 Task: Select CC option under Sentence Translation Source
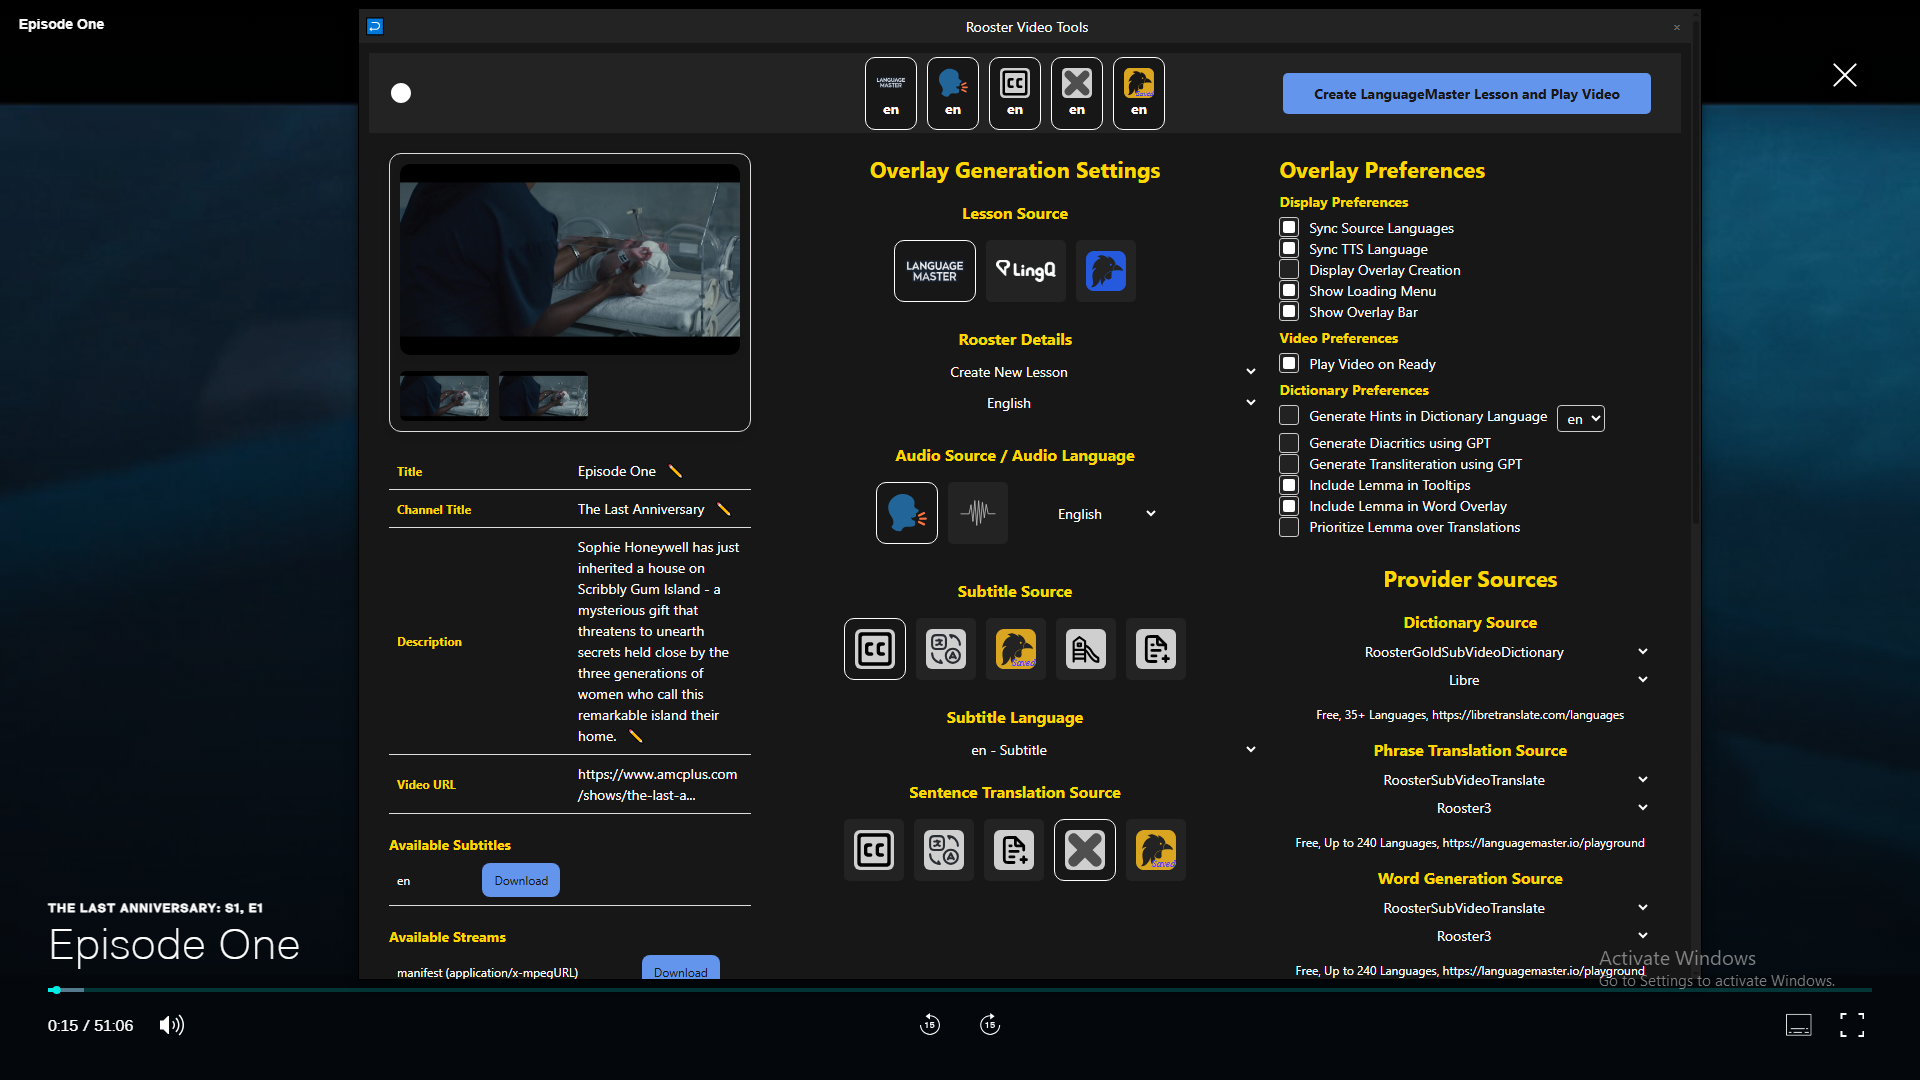(x=873, y=850)
